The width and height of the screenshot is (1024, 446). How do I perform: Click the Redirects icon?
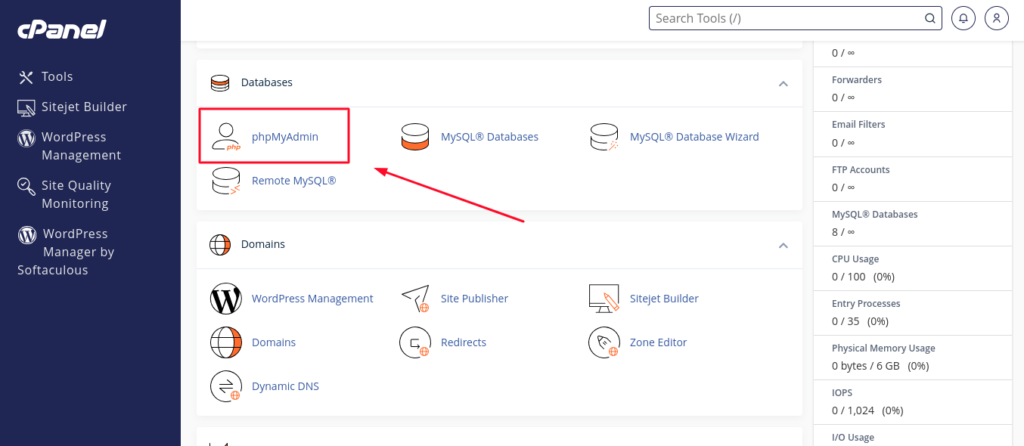point(415,342)
